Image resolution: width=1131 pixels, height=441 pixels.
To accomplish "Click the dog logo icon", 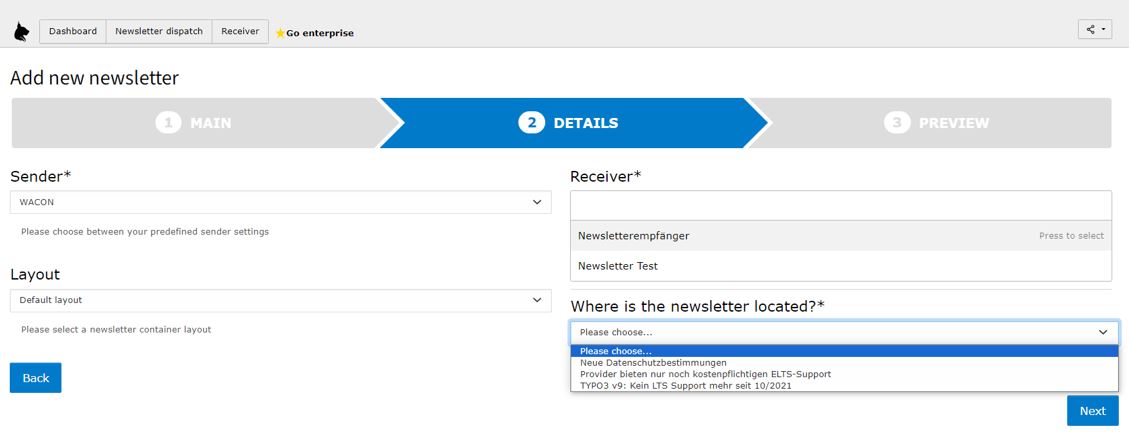I will 21,32.
